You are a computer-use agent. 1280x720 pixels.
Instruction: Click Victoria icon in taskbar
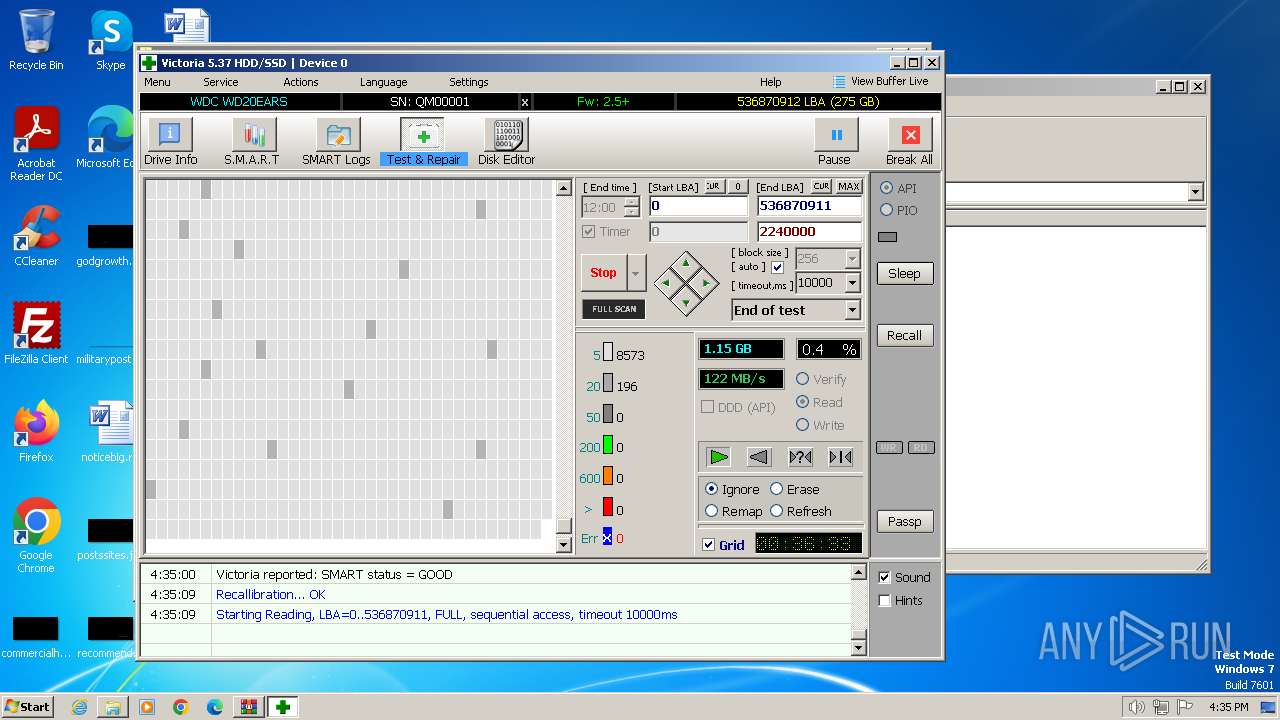coord(283,707)
